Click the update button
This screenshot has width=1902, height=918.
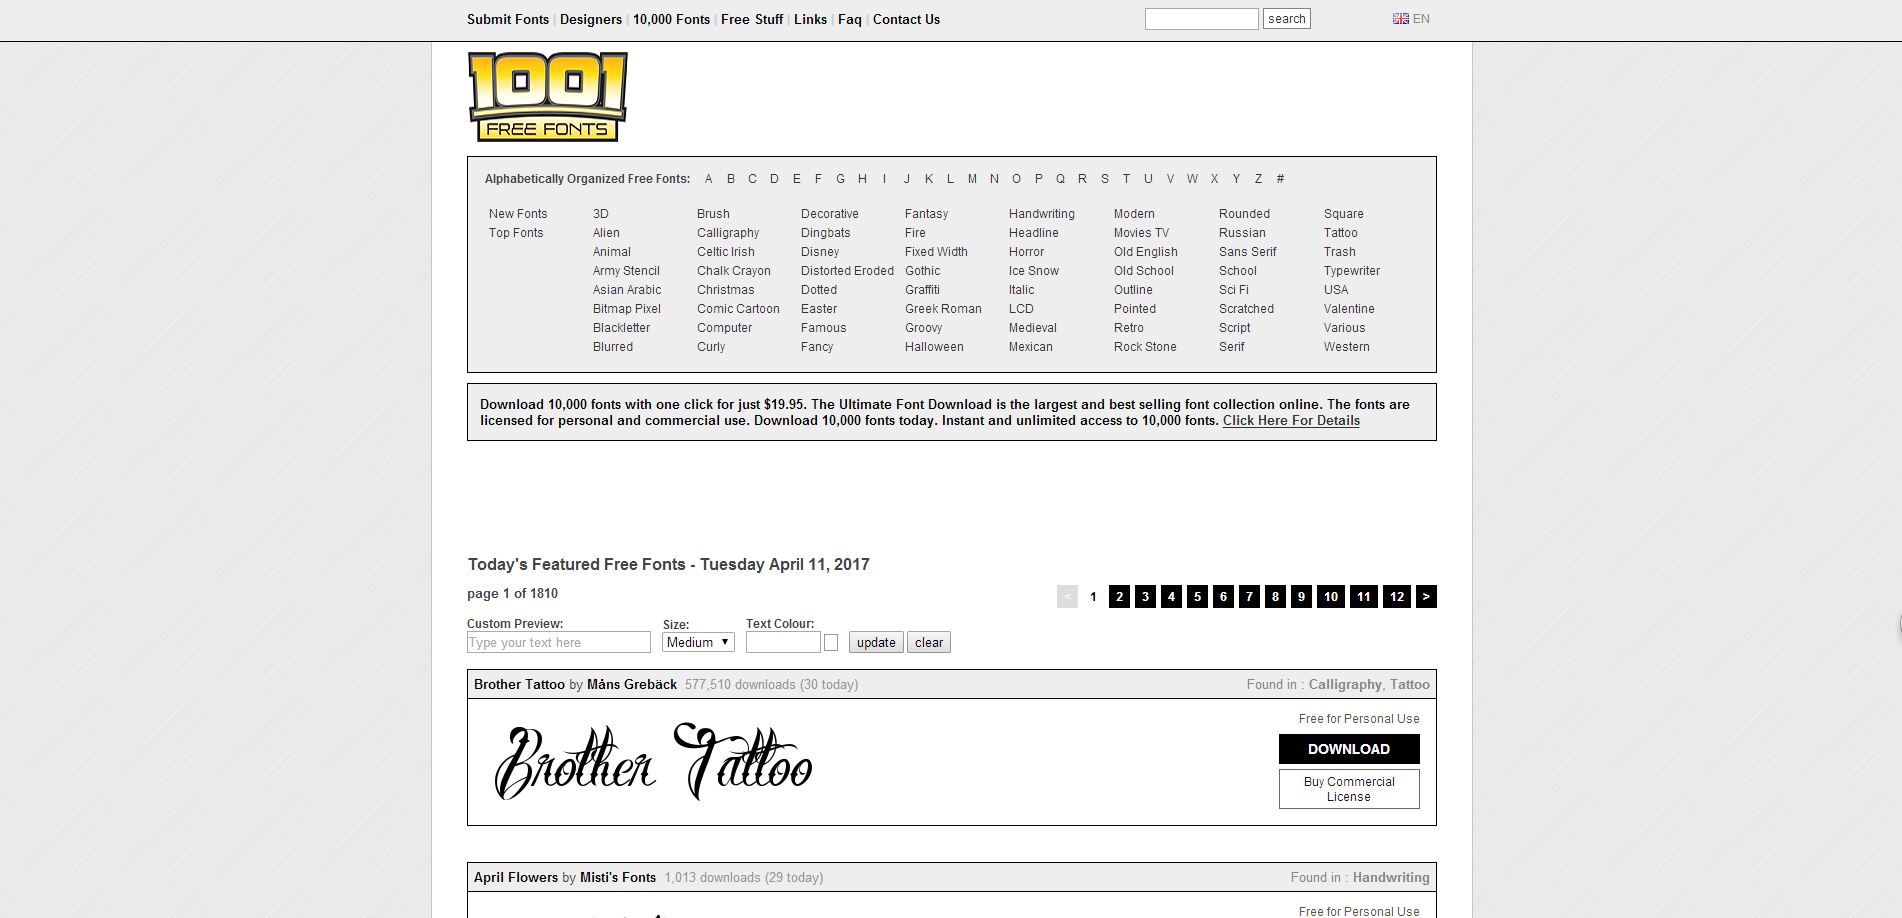[x=876, y=642]
